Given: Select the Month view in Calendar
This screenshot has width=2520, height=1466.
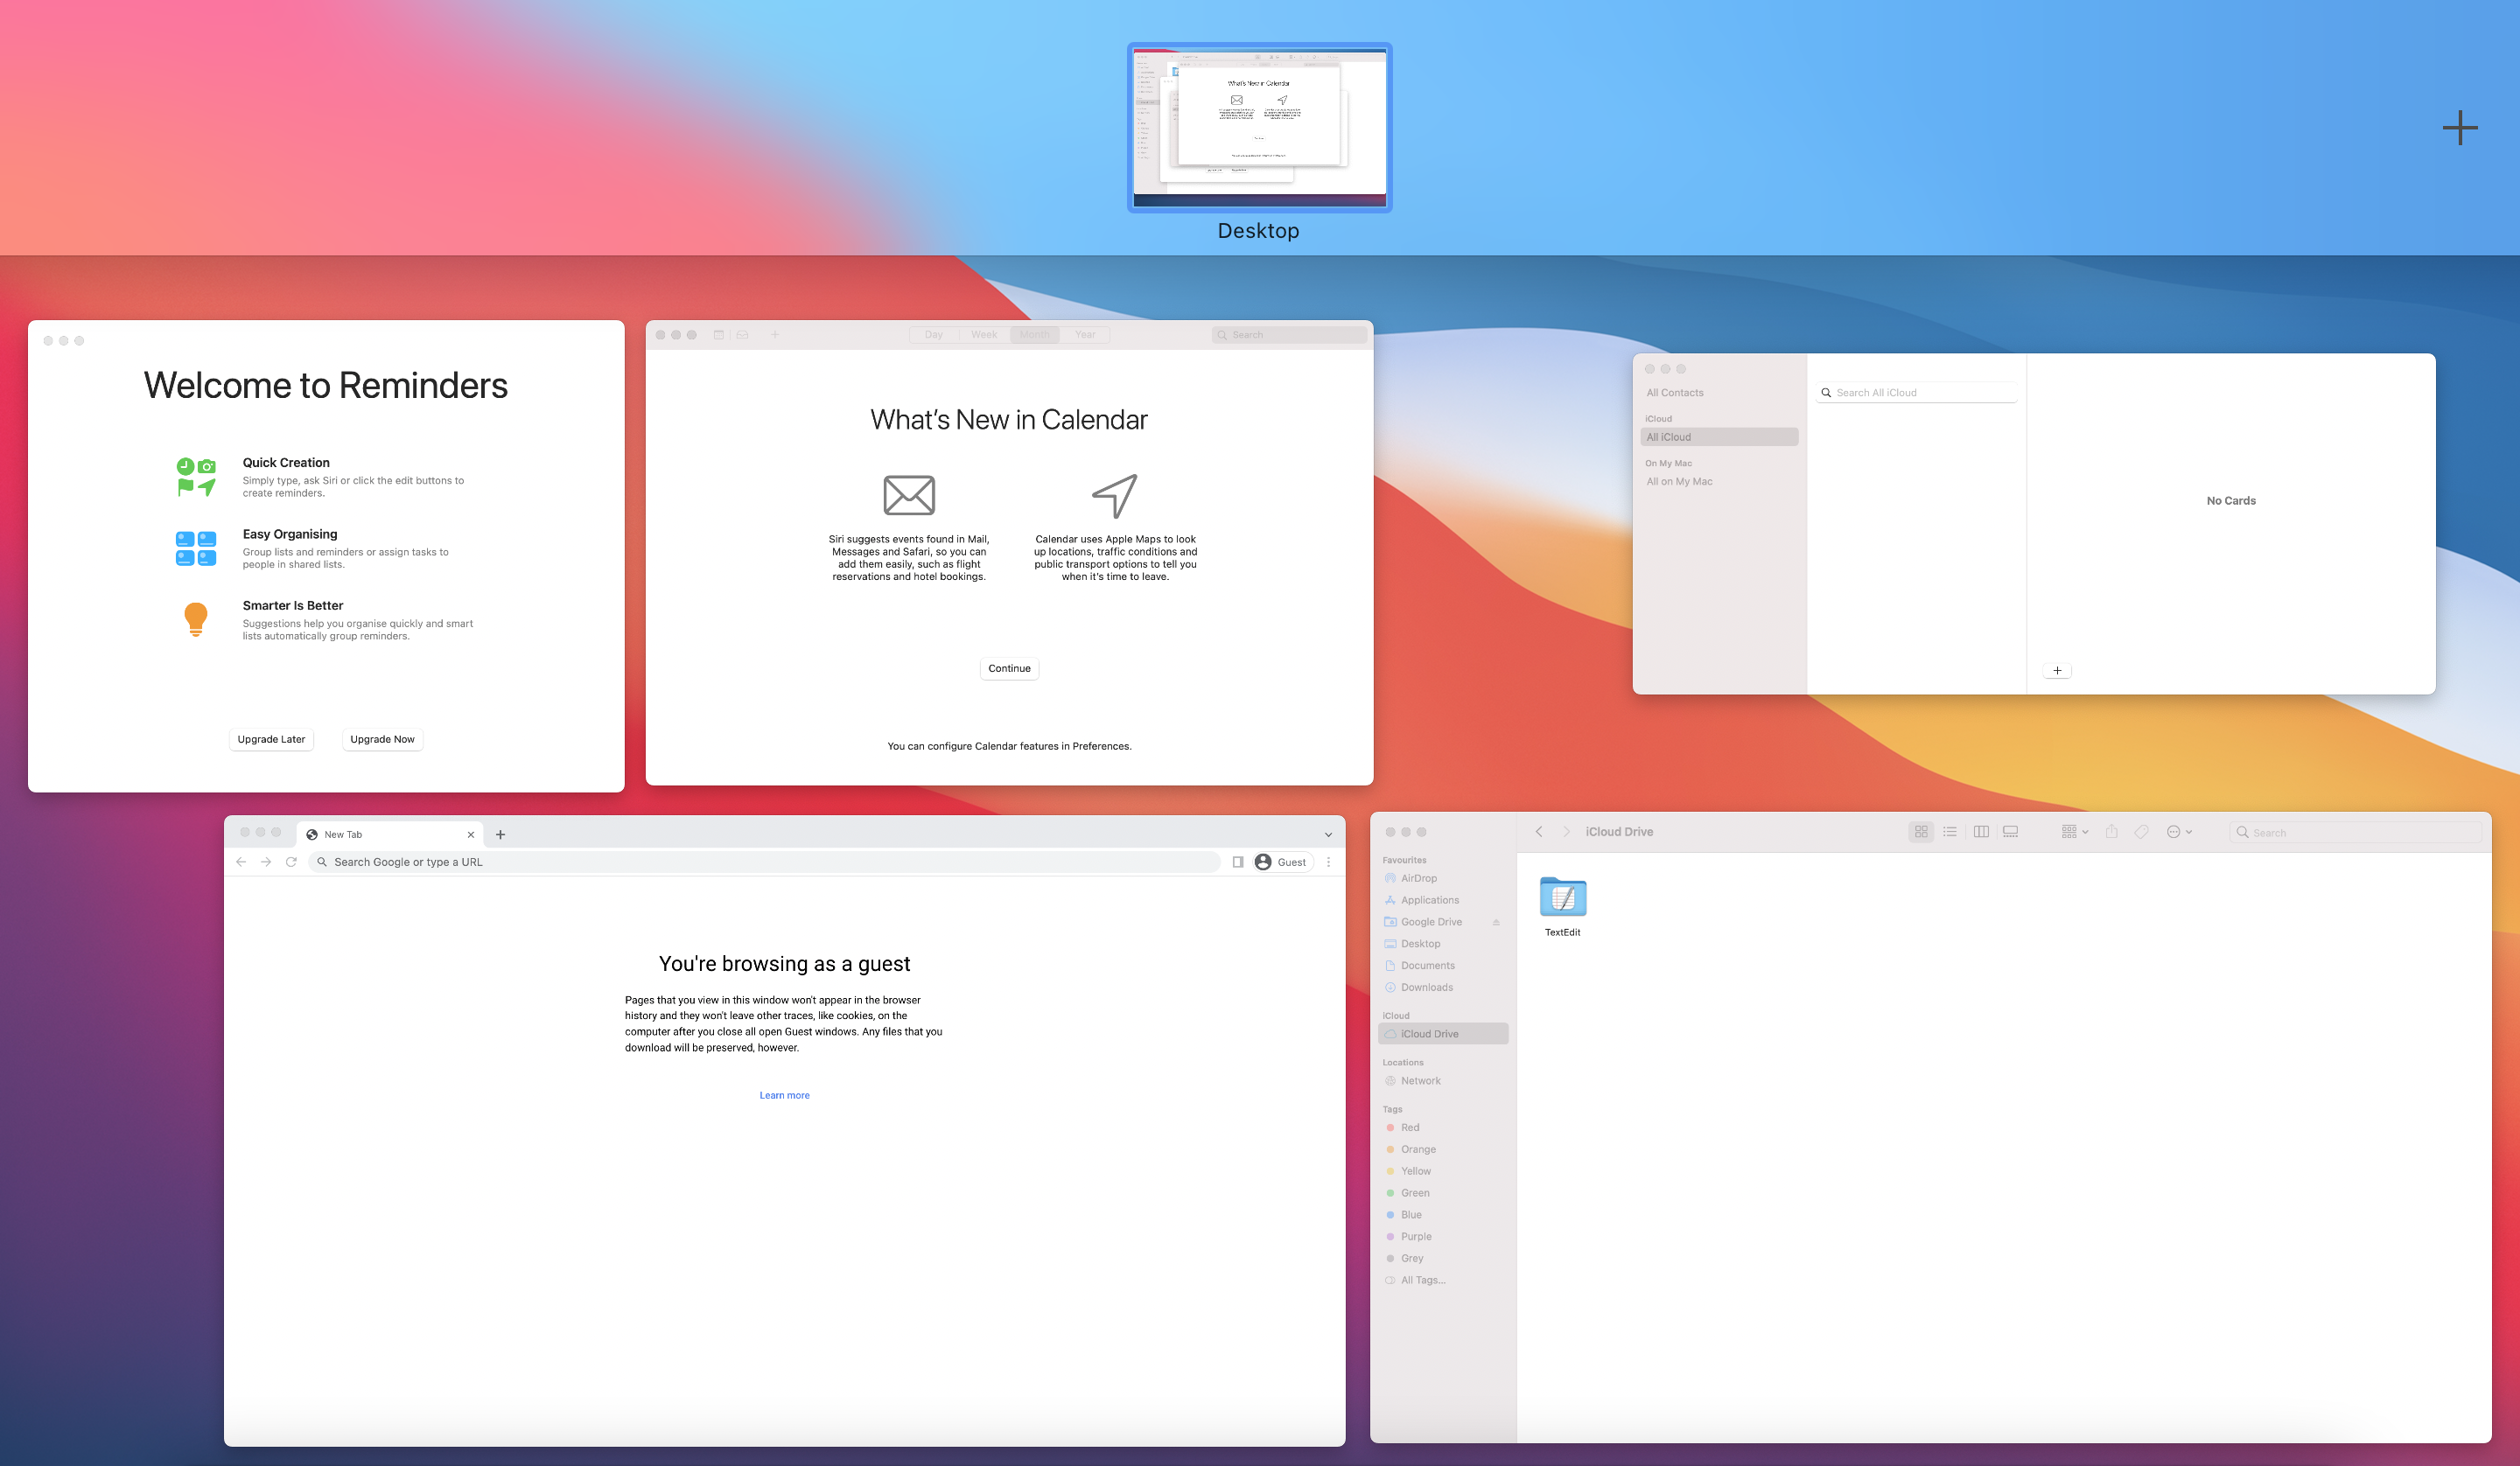Looking at the screenshot, I should coord(1034,335).
